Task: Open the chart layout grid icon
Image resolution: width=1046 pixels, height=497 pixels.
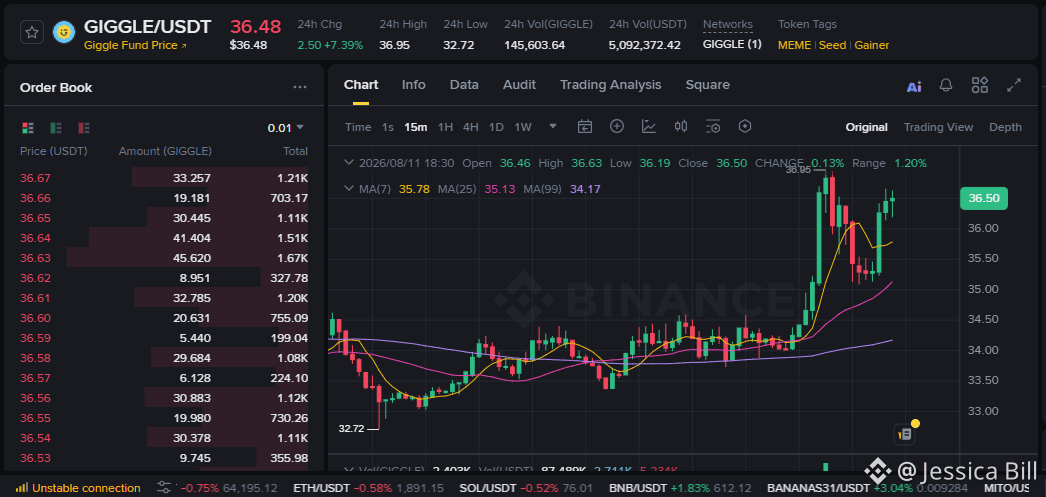Action: click(979, 85)
